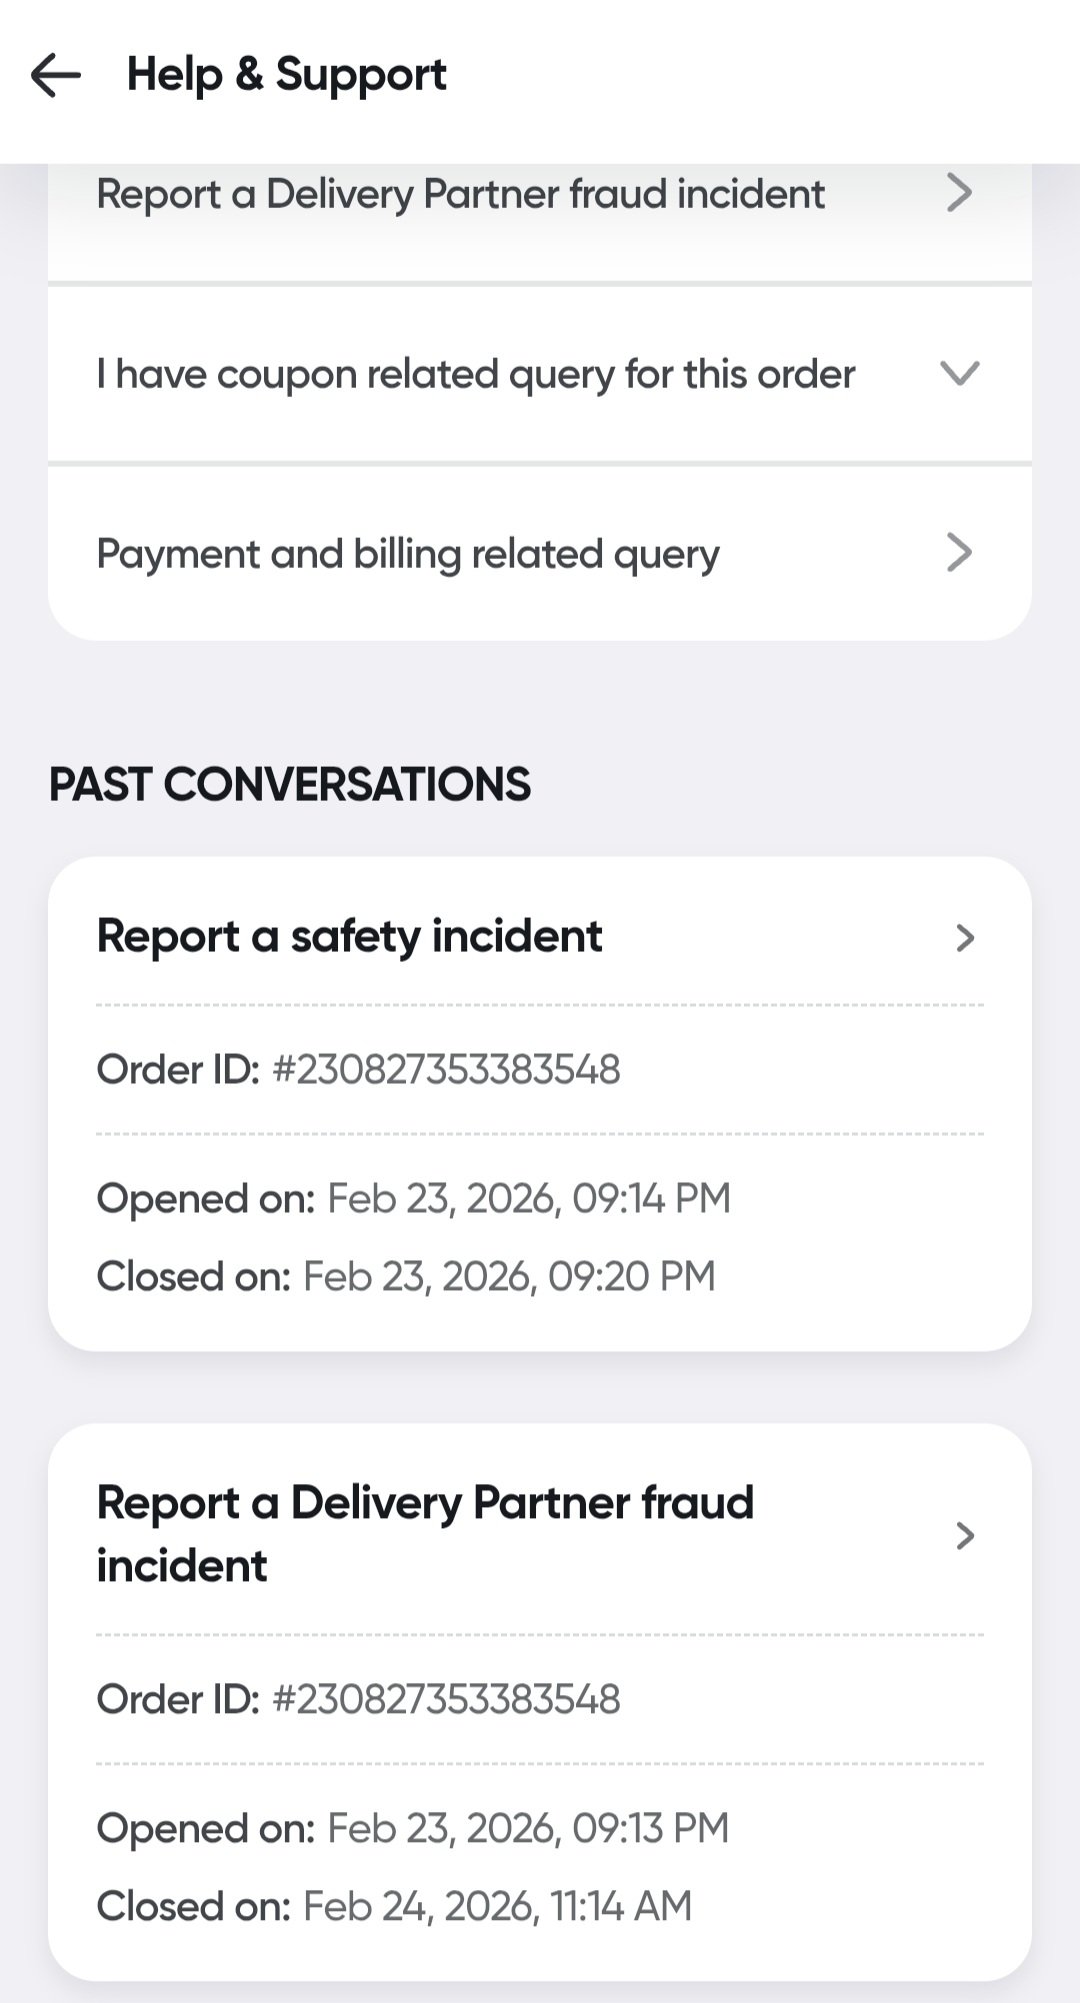Open Payment and billing related query
1080x2003 pixels.
pyautogui.click(x=408, y=554)
